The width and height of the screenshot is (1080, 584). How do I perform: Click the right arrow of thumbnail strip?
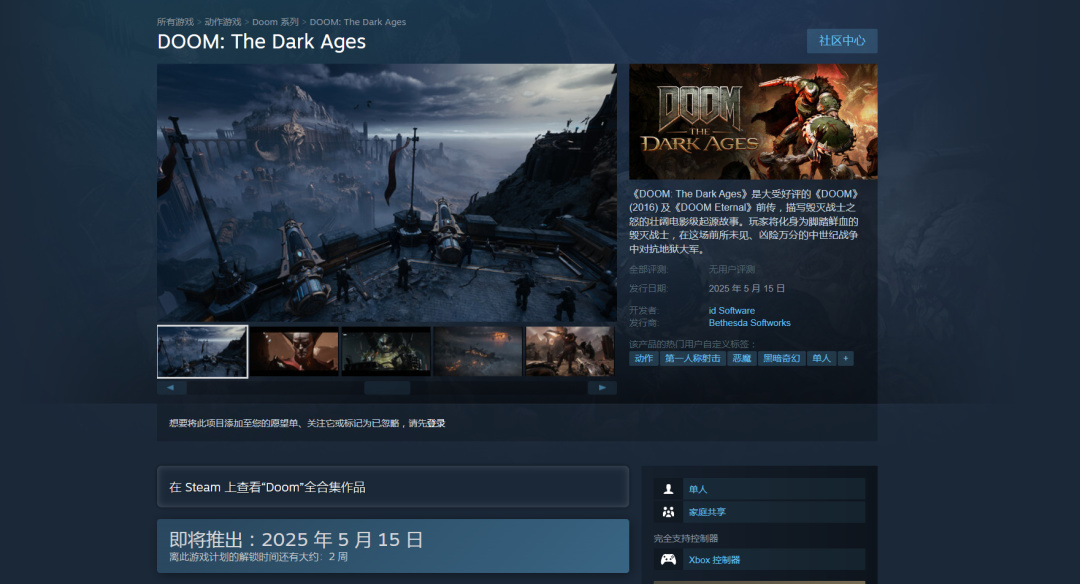pyautogui.click(x=602, y=388)
